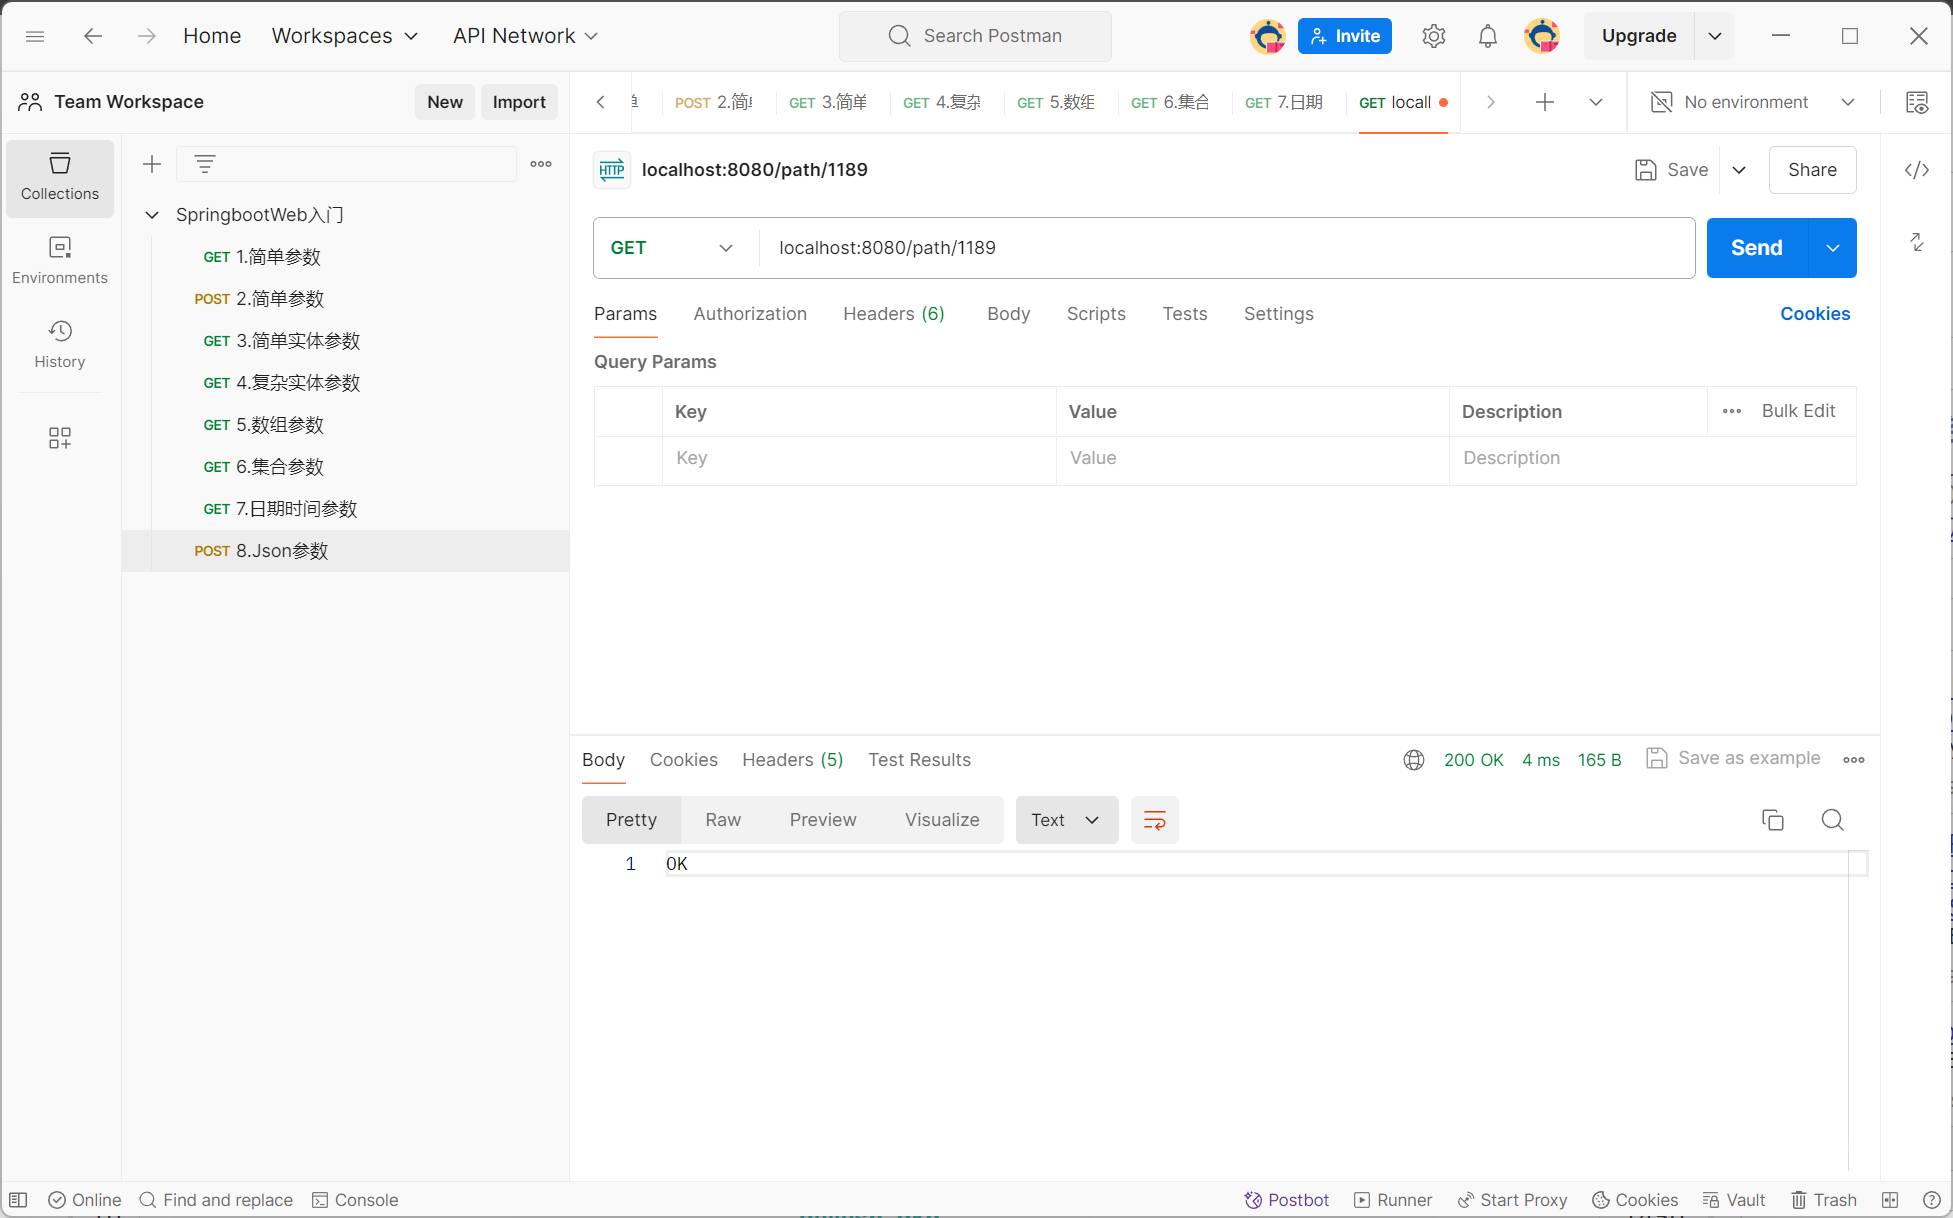Switch to the Authorization tab
Screen dimensions: 1953x1218
[x=750, y=314]
